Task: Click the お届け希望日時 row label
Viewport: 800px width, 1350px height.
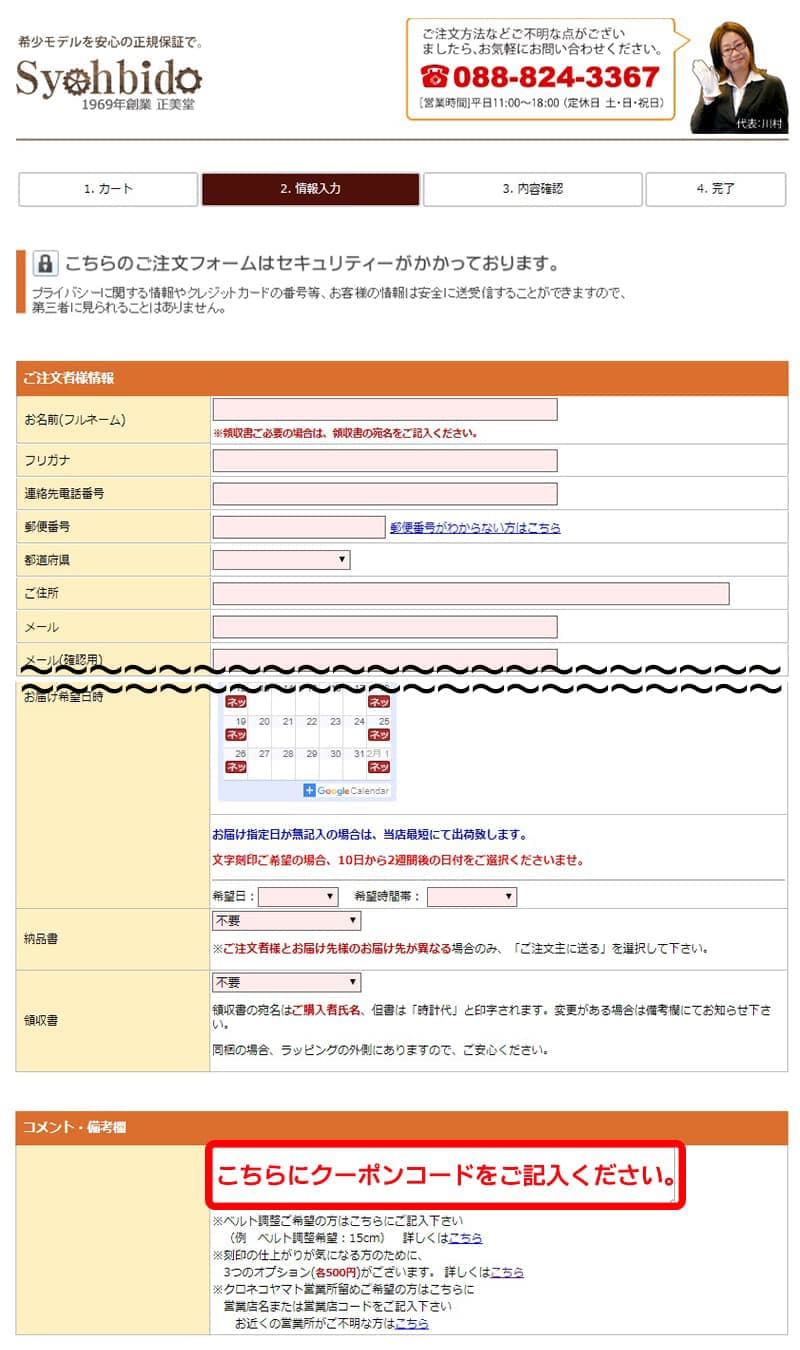Action: tap(64, 696)
